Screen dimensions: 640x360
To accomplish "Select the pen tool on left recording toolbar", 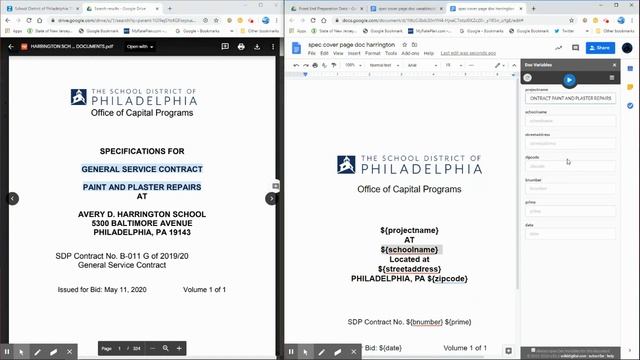I will coord(38,351).
